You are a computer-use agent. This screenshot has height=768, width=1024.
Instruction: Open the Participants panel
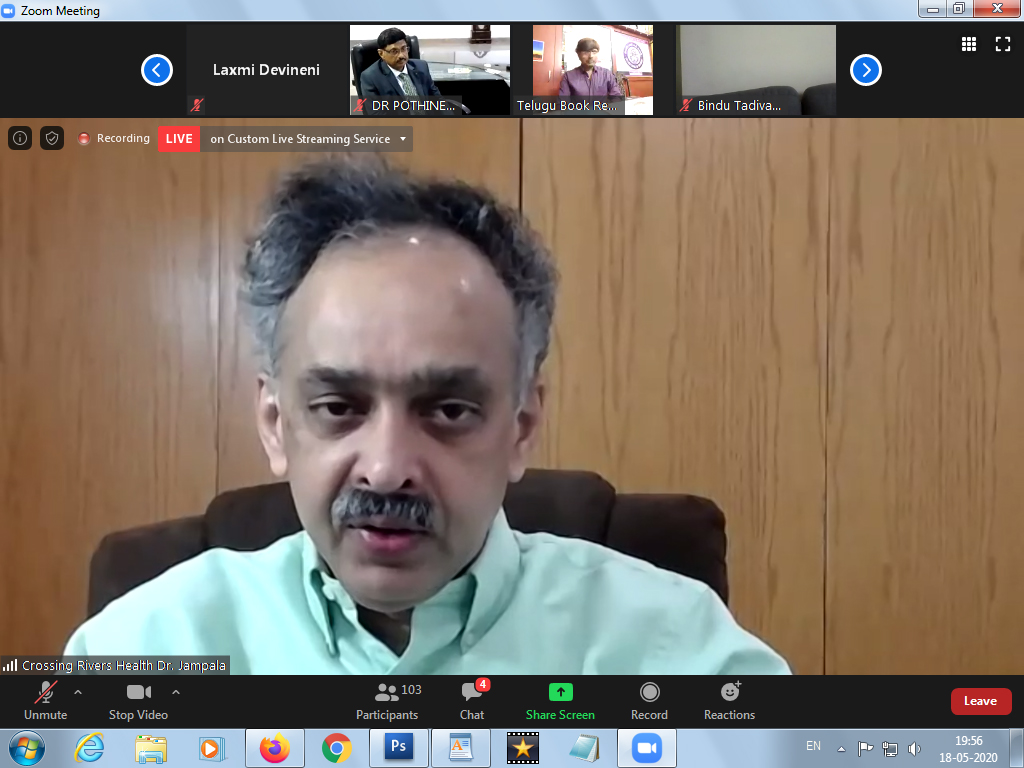[x=387, y=700]
